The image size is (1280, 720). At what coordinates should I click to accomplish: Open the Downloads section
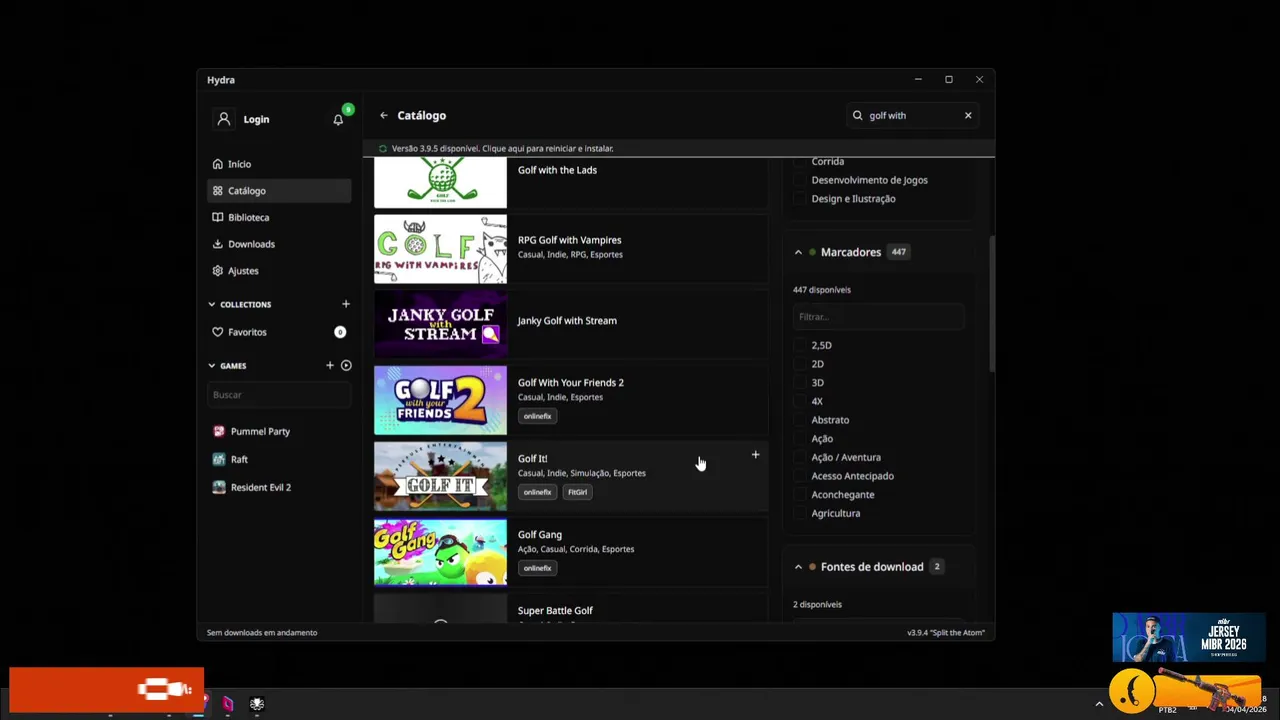(x=279, y=244)
